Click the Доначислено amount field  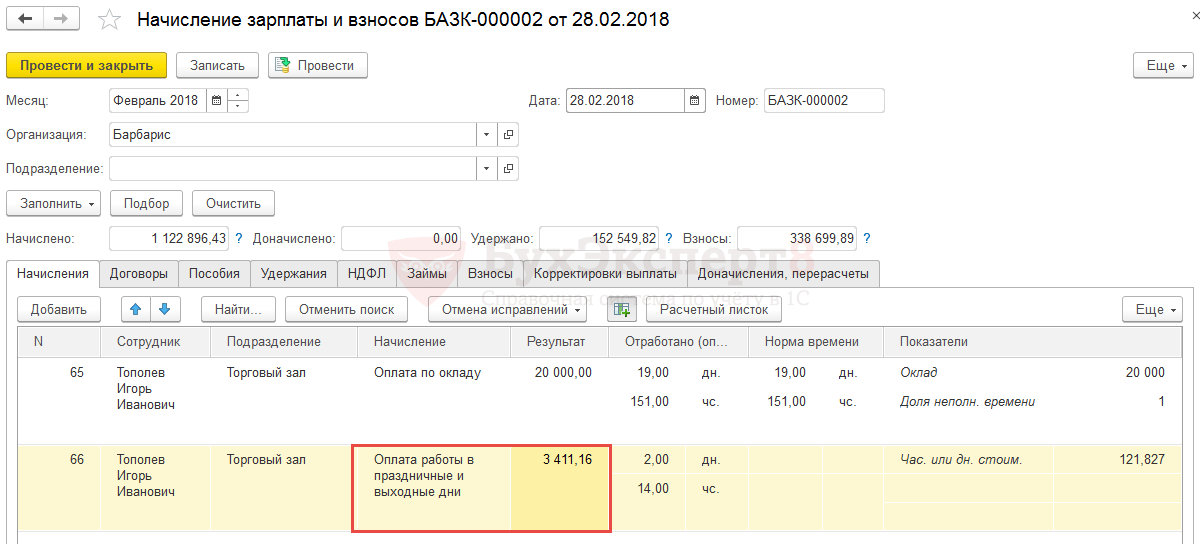point(401,238)
